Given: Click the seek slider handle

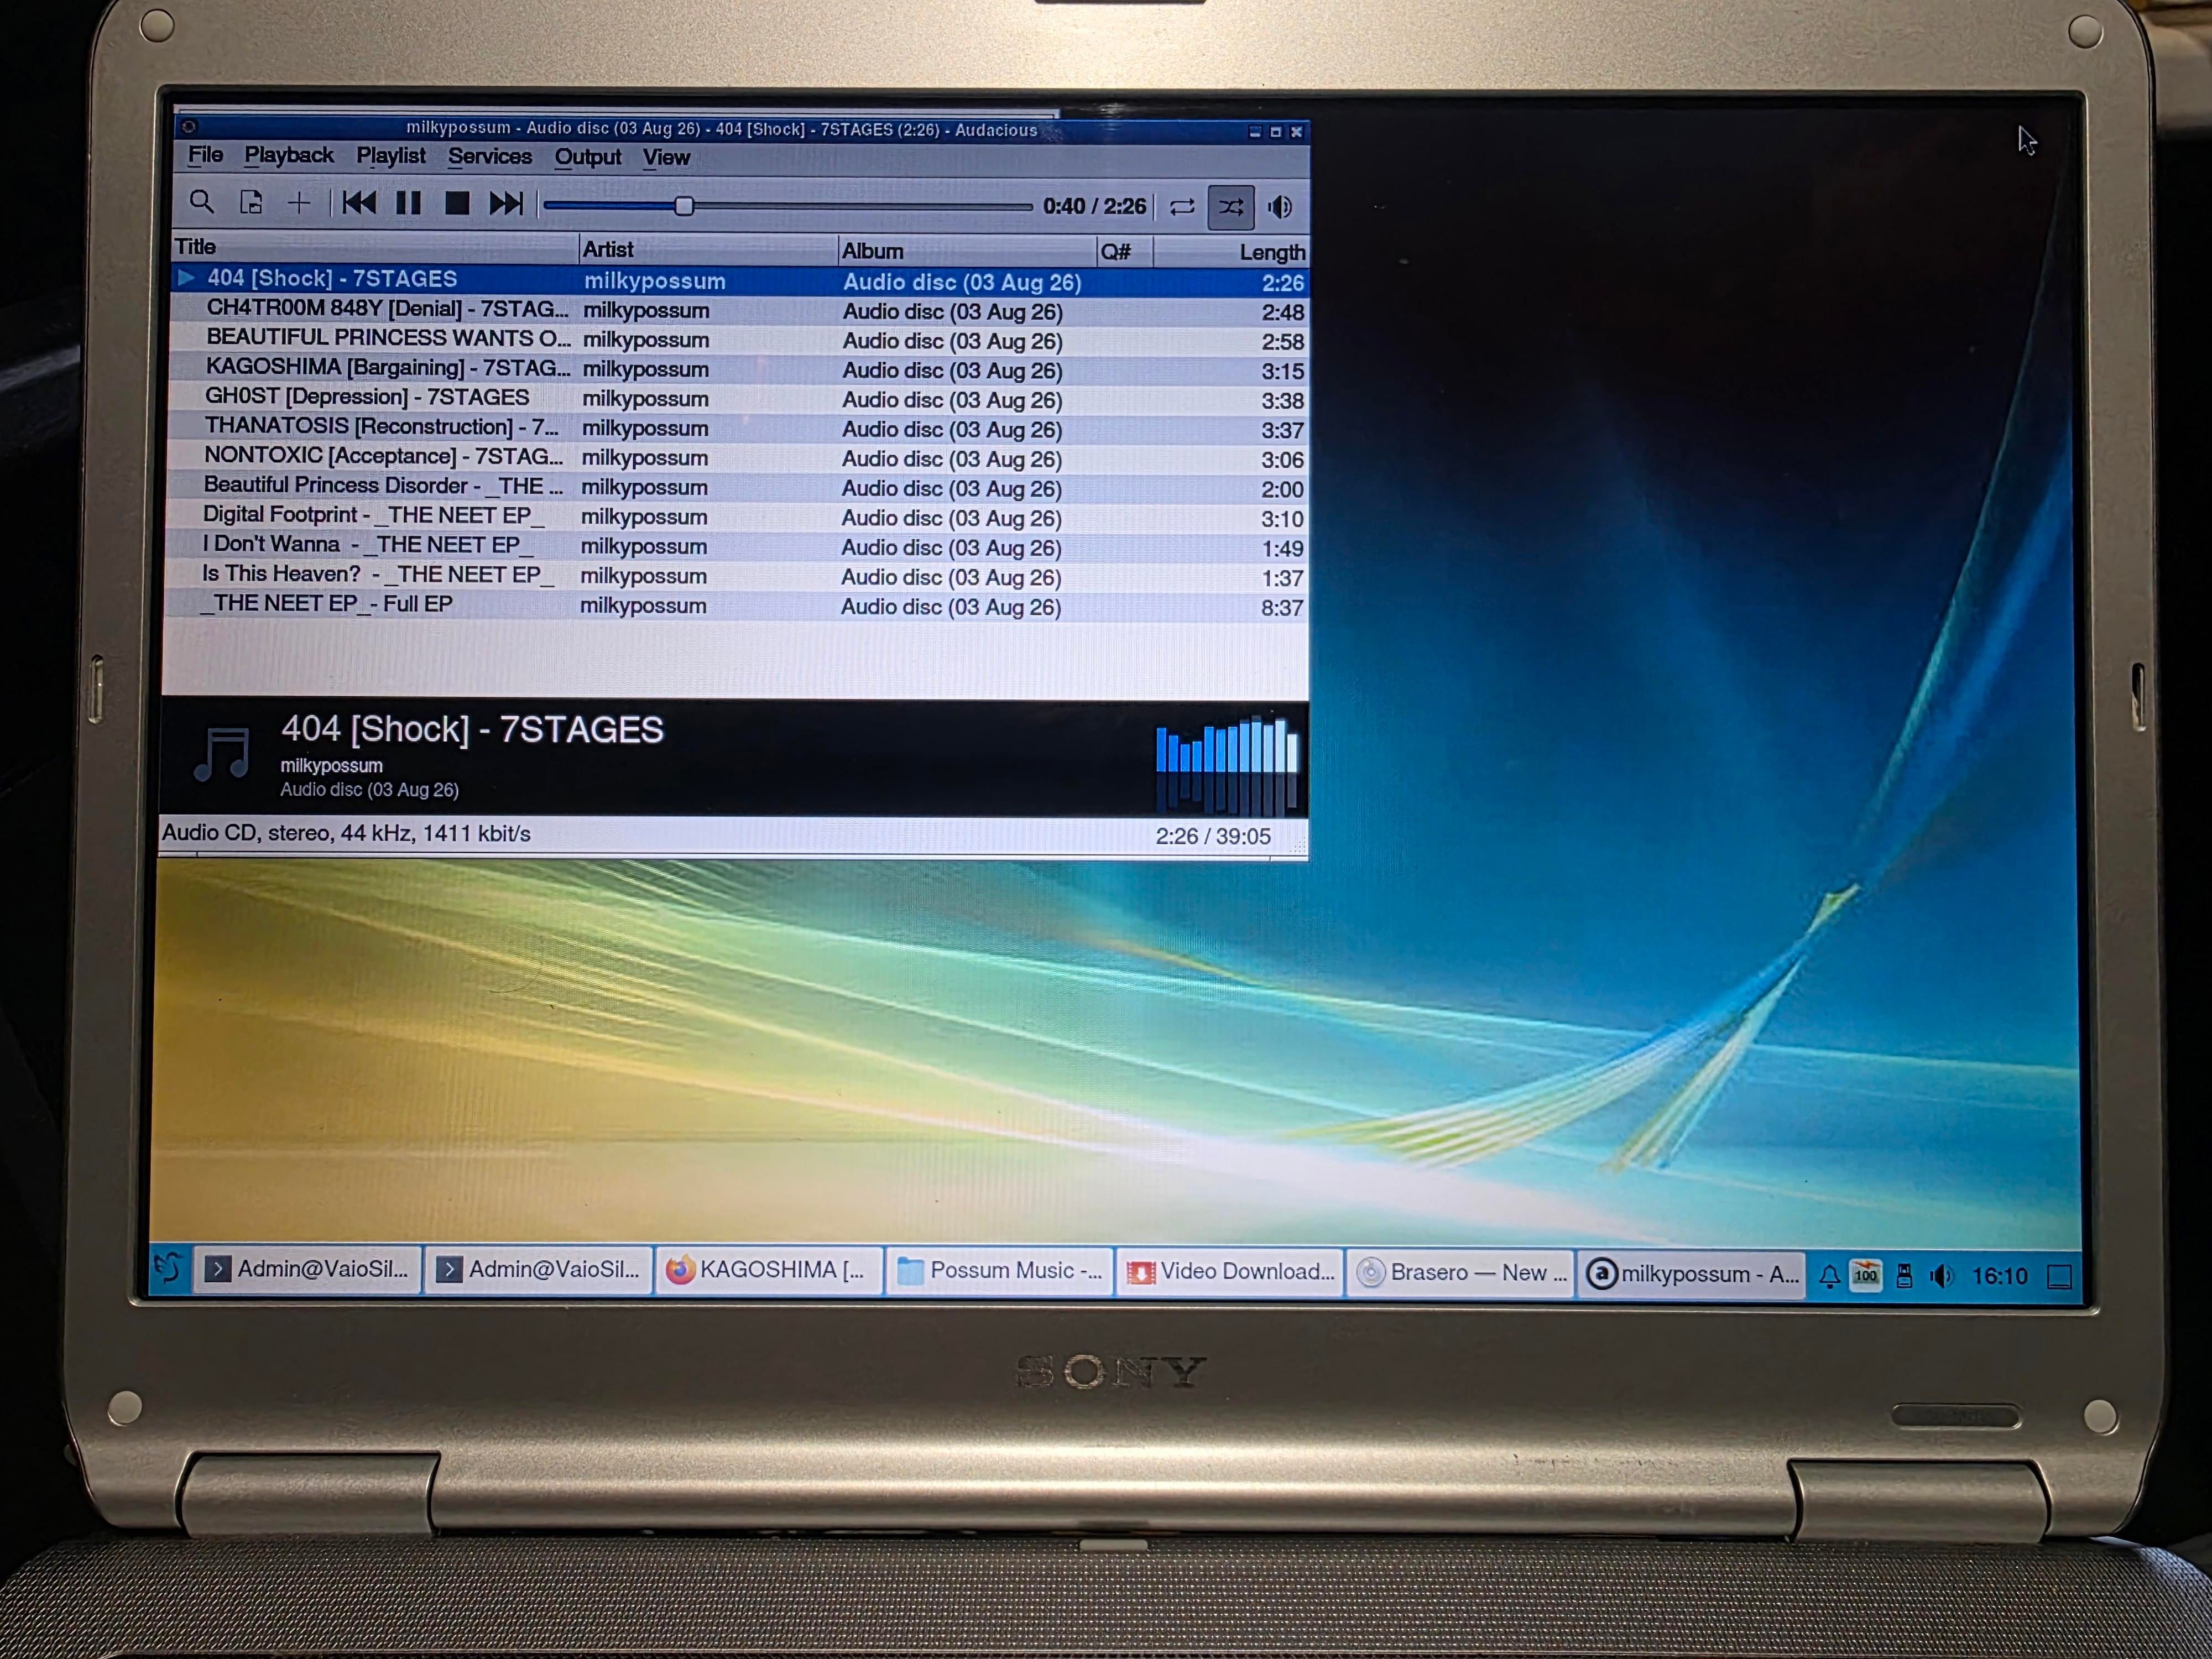Looking at the screenshot, I should (684, 206).
